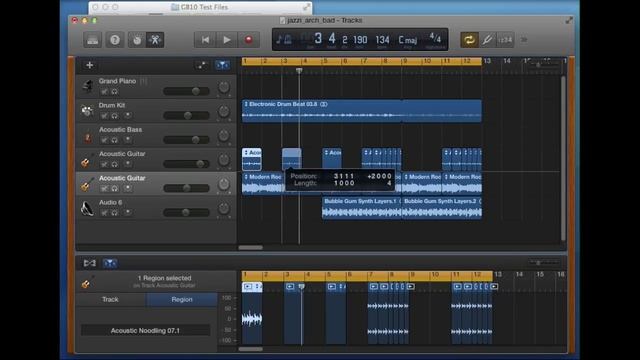Click the bar number 3 in LCD
The image size is (640, 360).
tap(318, 39)
